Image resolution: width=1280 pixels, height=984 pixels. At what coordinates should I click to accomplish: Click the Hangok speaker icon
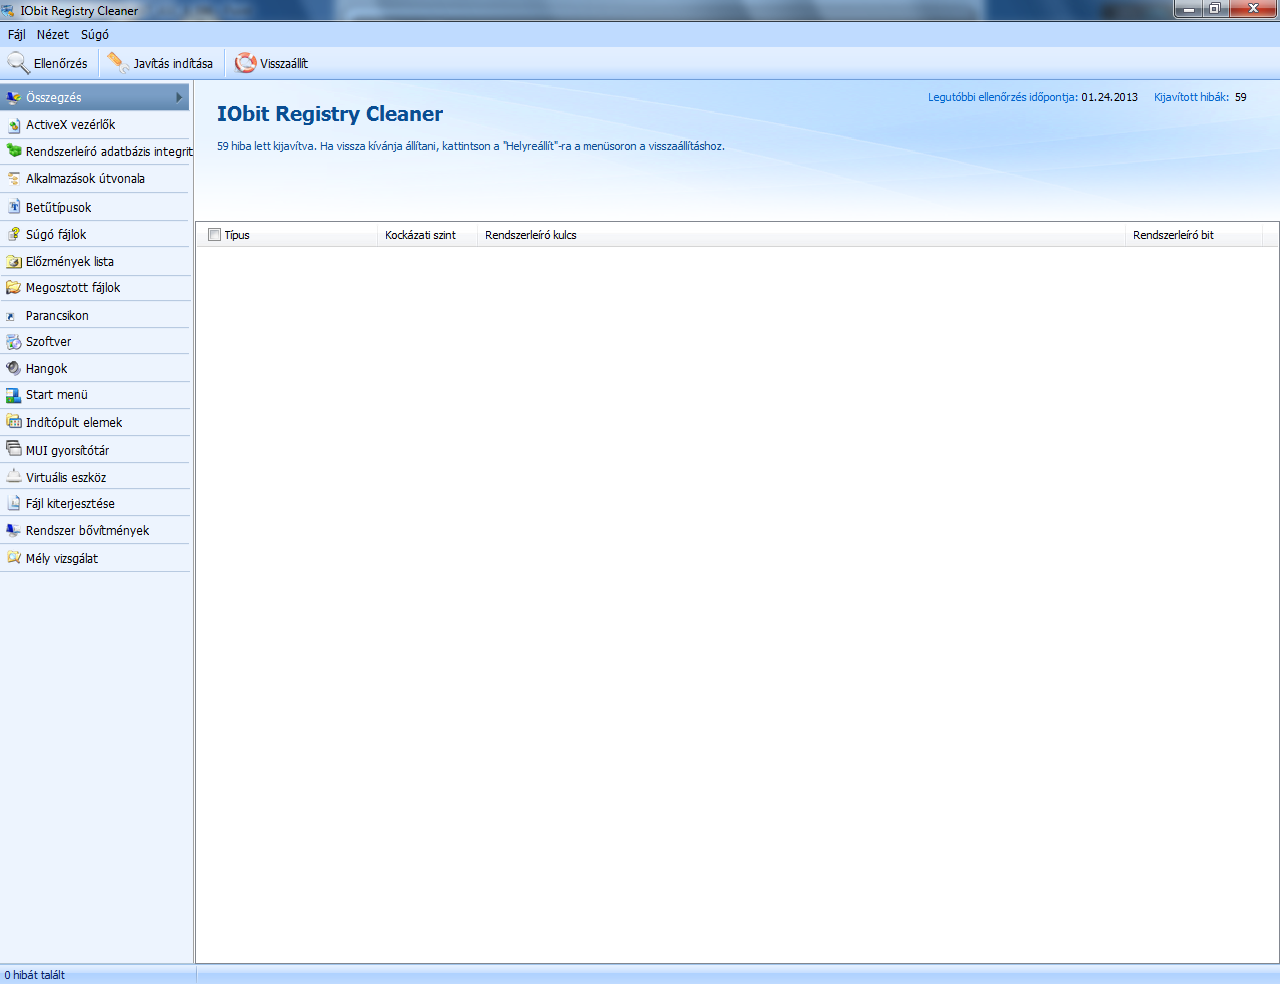[14, 368]
